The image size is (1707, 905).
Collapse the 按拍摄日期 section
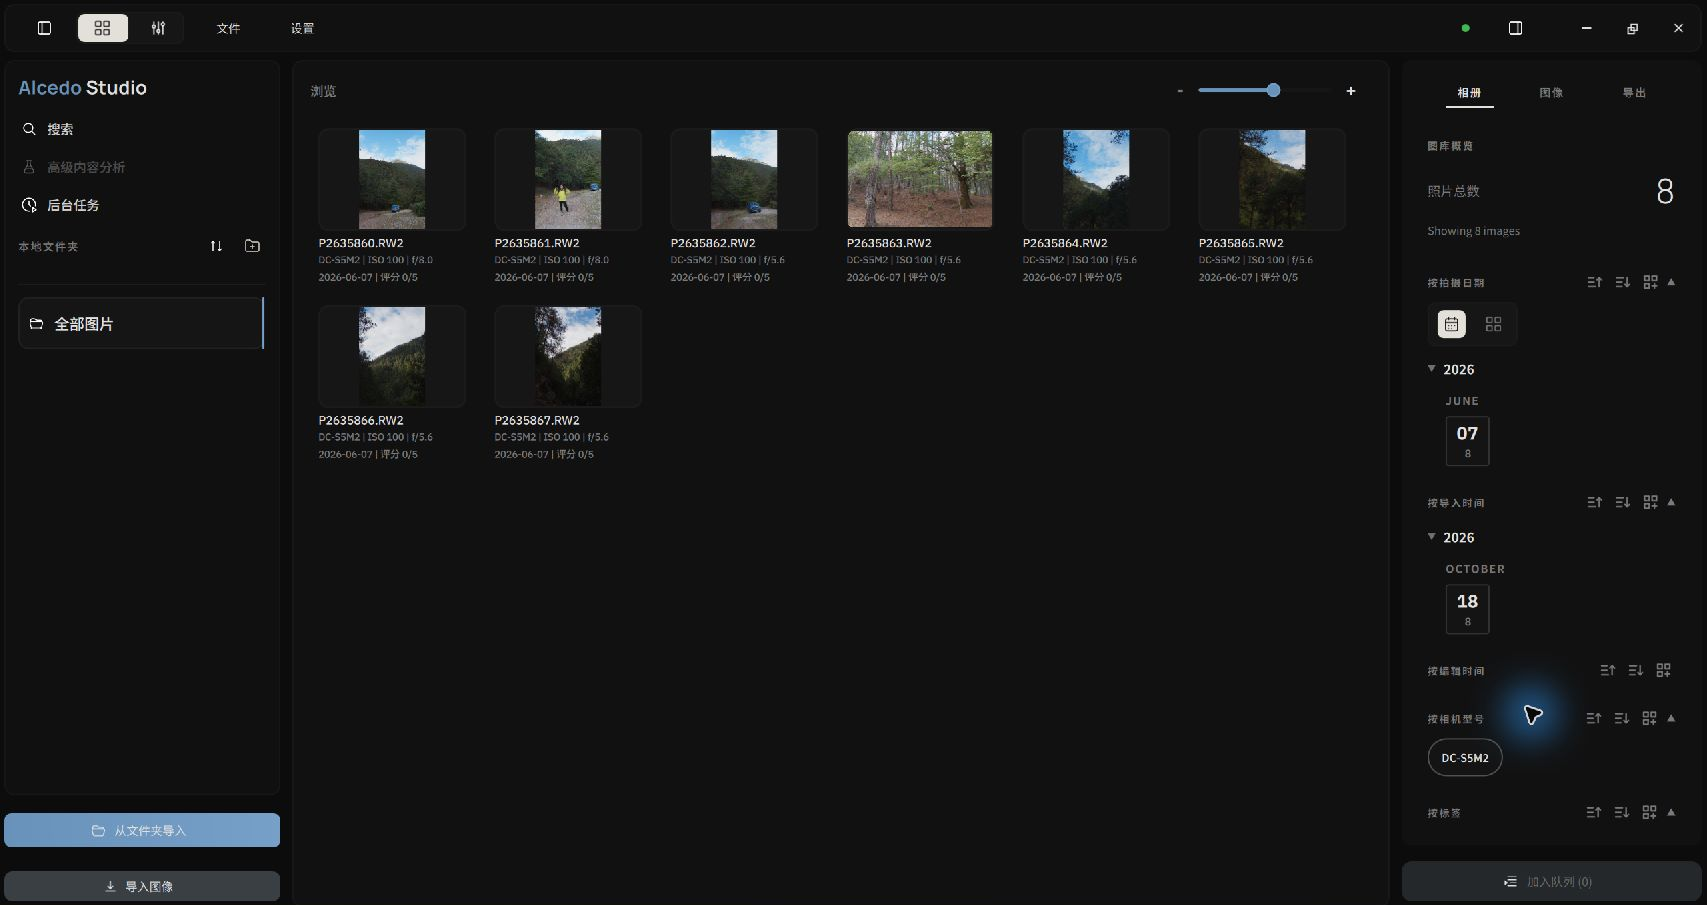1671,282
